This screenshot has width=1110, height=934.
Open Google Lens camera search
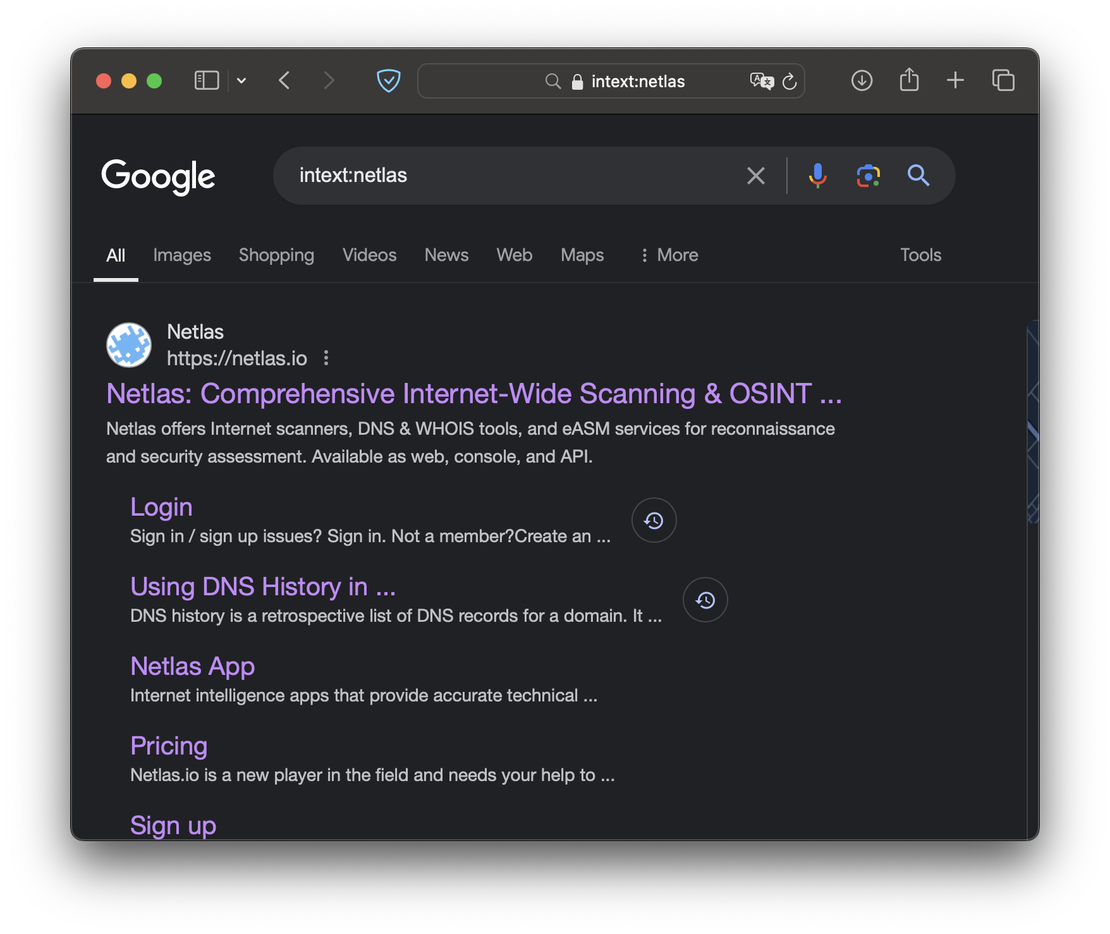(867, 175)
